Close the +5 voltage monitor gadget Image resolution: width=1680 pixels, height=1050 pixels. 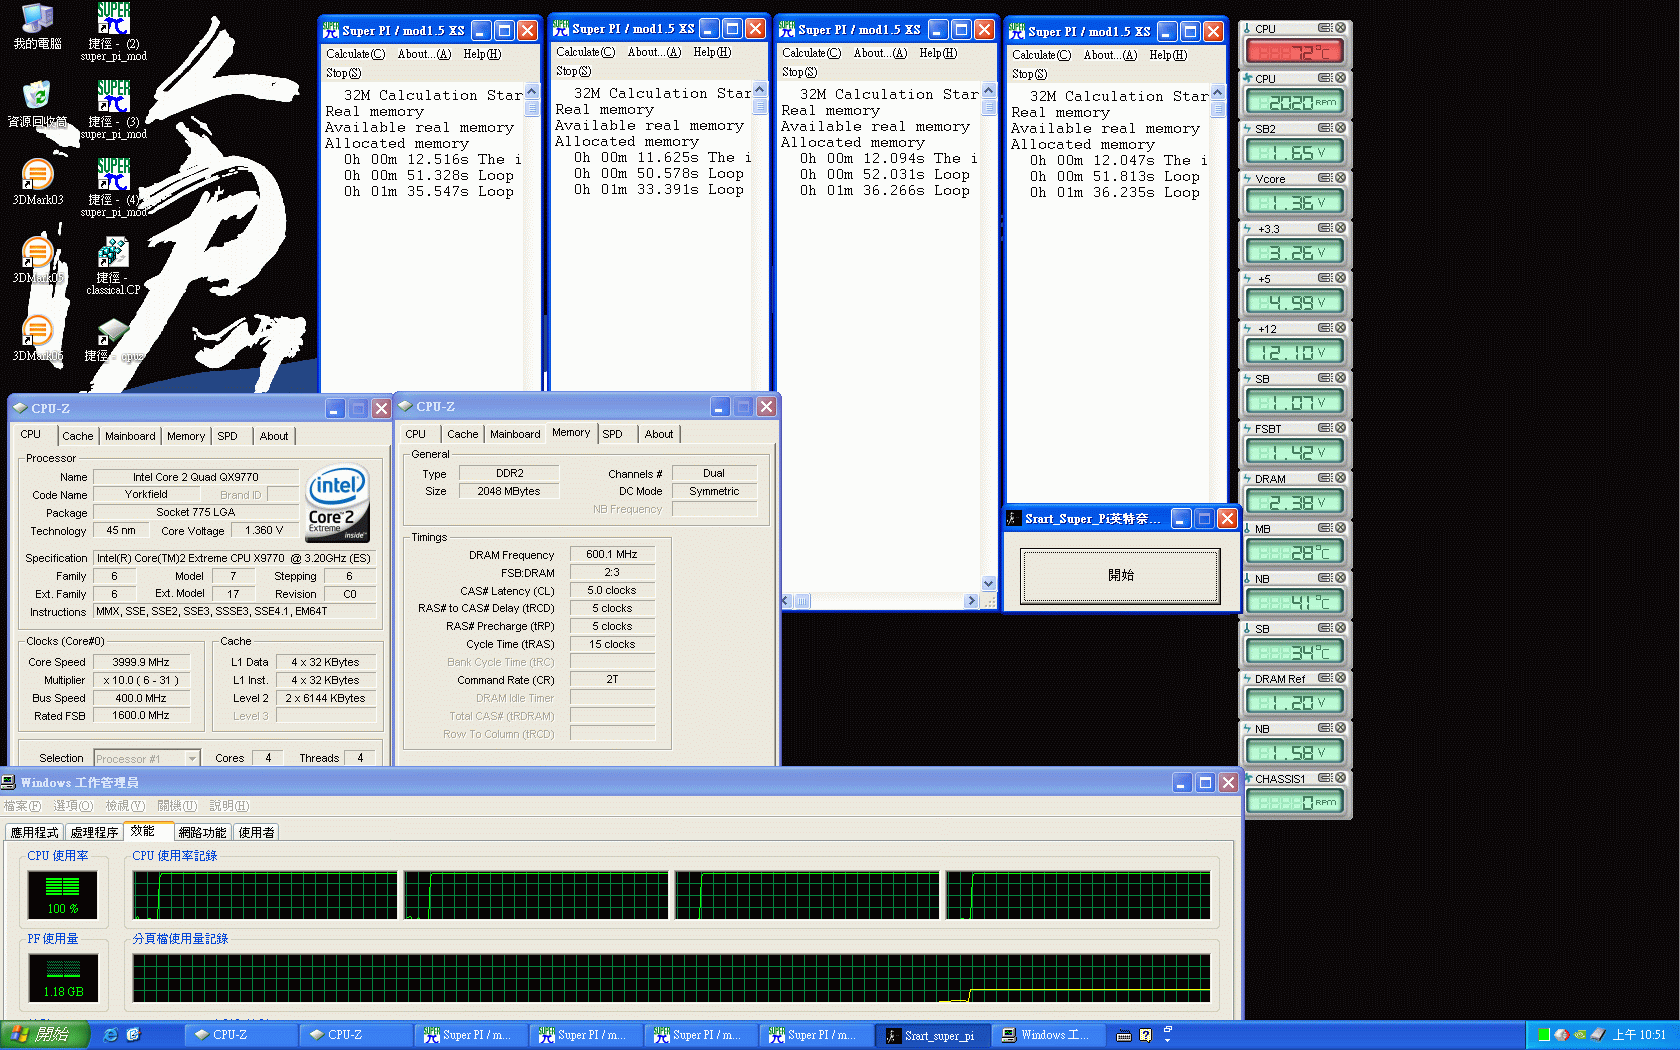tap(1340, 278)
